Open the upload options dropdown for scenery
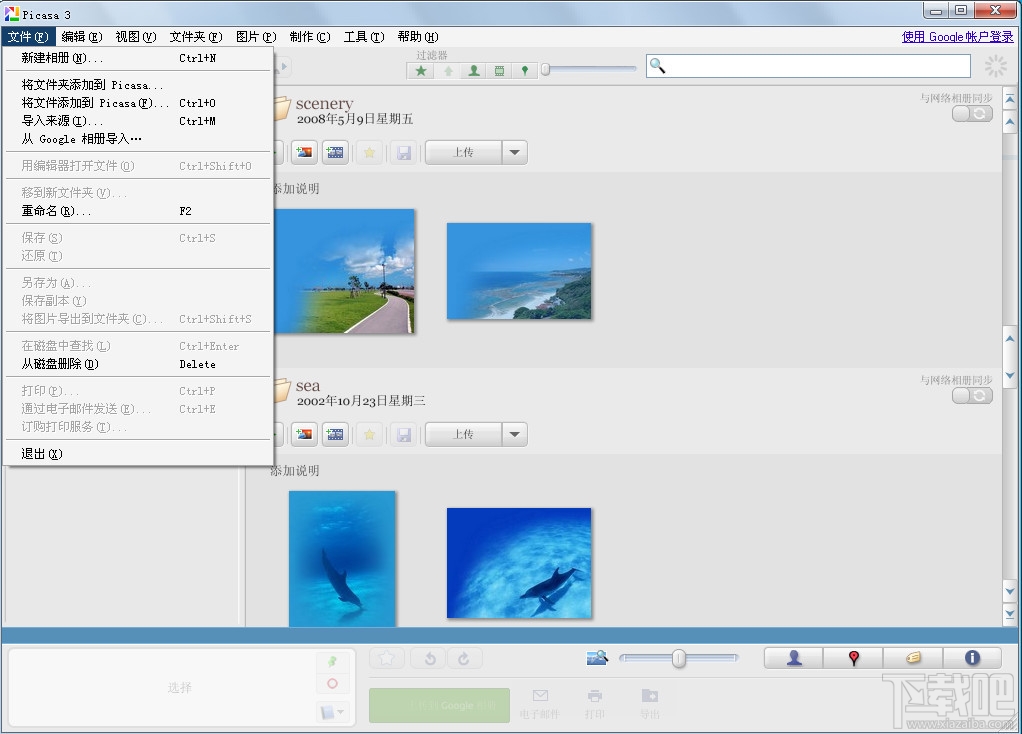This screenshot has width=1022, height=734. 515,151
